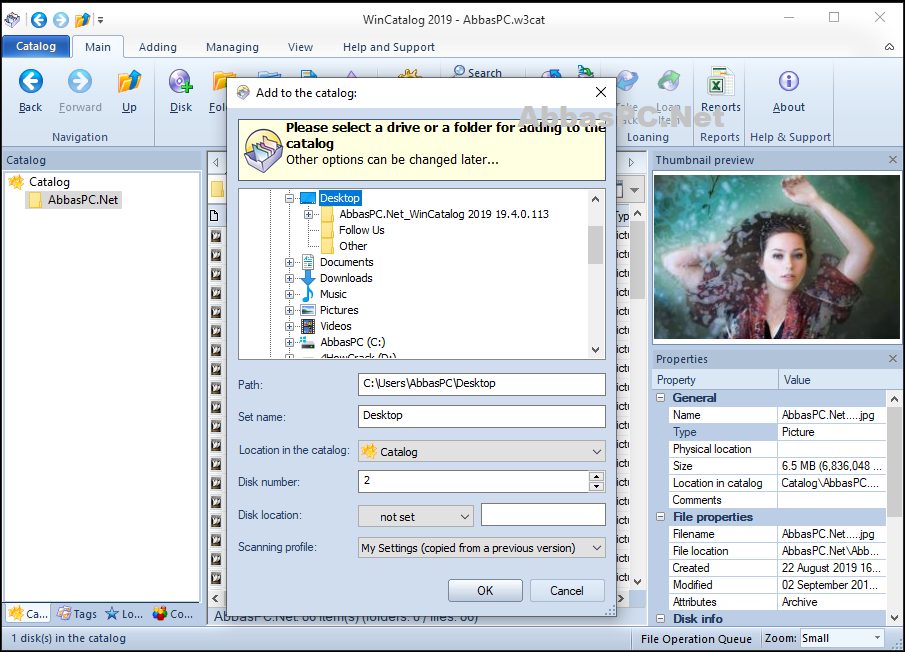Switch to the Adding ribbon tab
This screenshot has height=652, width=905.
[158, 47]
